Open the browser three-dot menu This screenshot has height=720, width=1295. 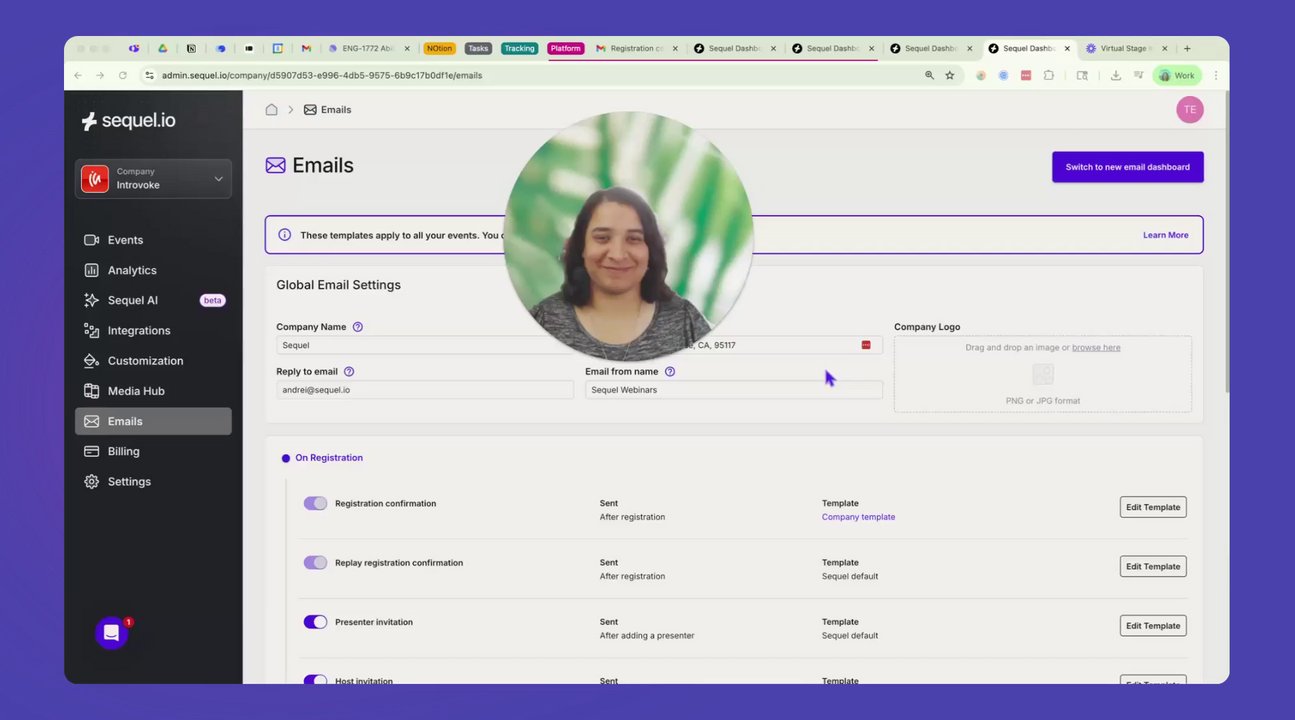(x=1216, y=75)
